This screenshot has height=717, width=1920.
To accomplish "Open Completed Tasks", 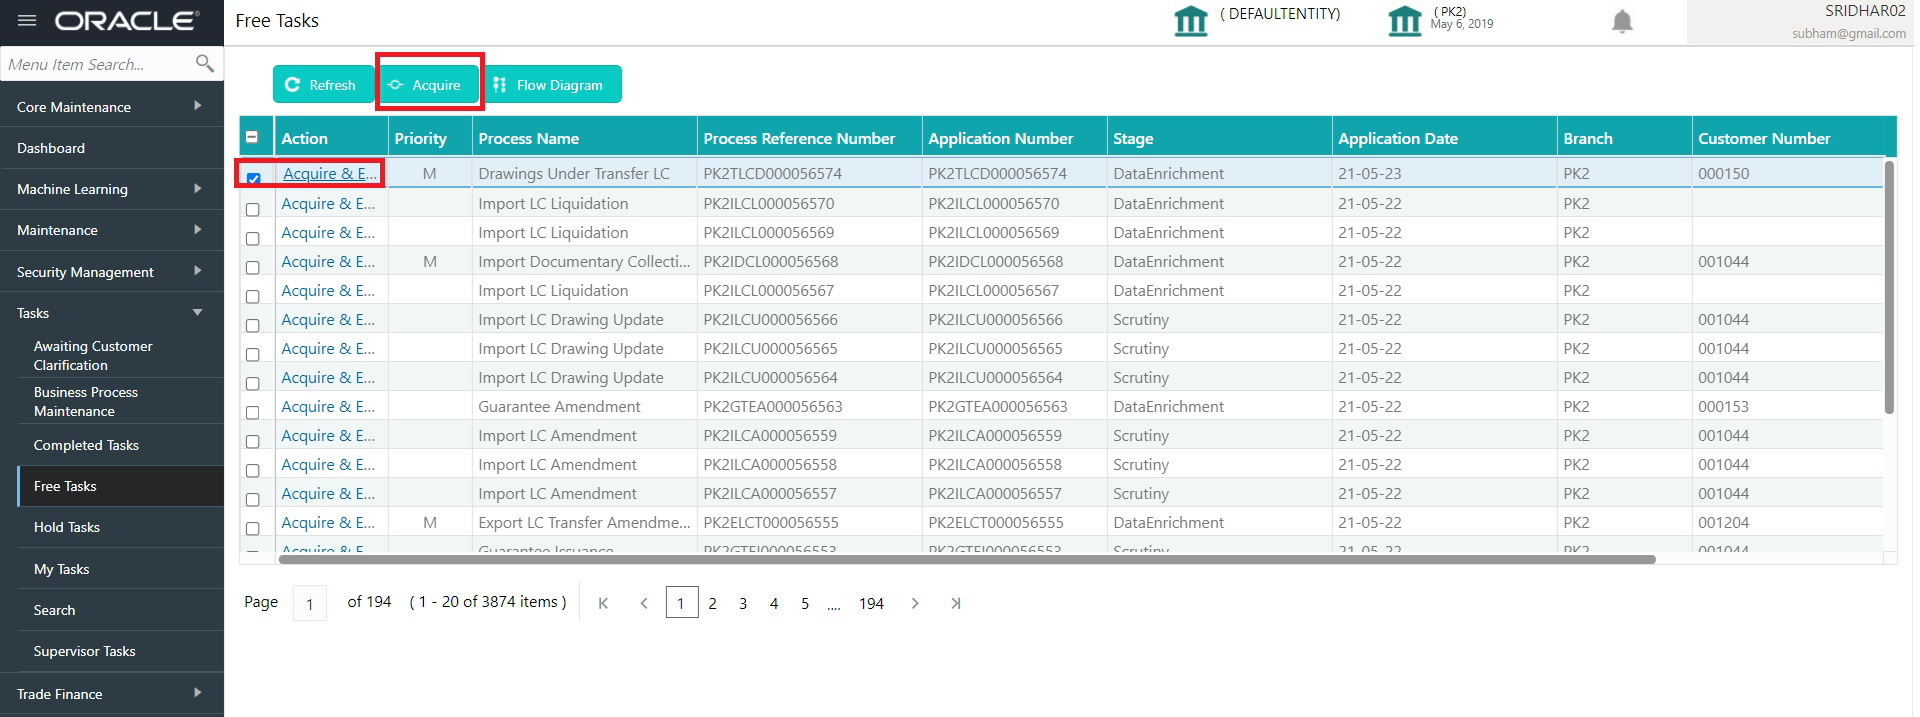I will coord(120,445).
